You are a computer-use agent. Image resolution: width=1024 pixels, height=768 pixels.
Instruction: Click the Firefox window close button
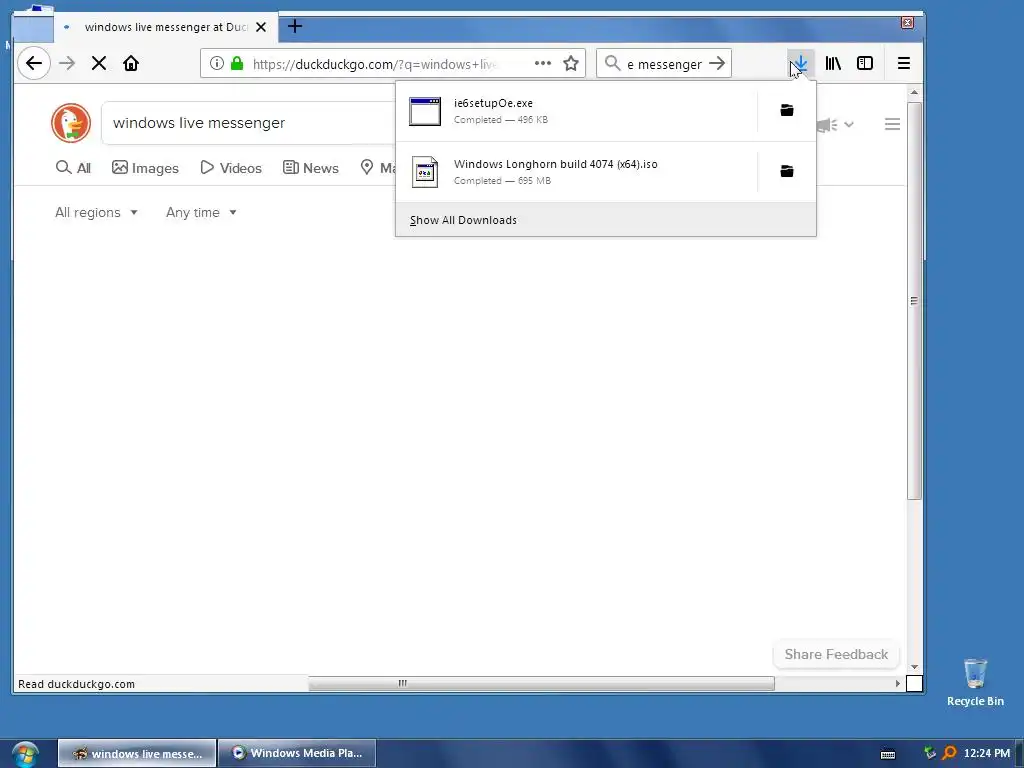pos(907,23)
